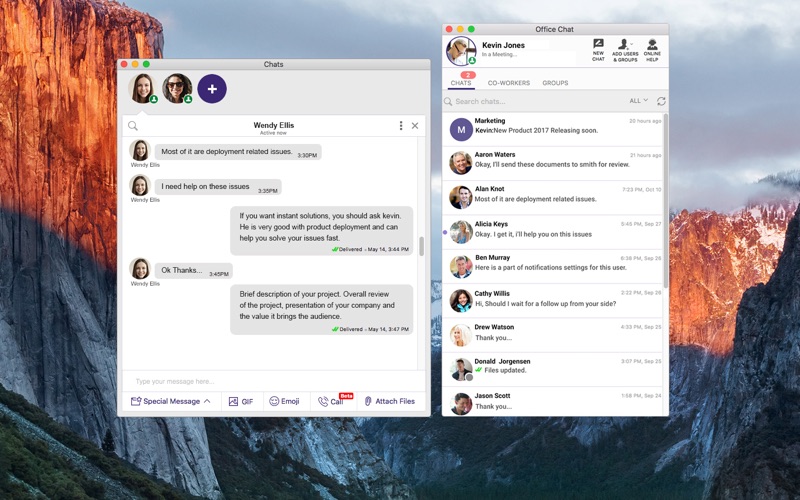800x500 pixels.
Task: Click the "If you want instant solutions" message
Action: click(321, 231)
